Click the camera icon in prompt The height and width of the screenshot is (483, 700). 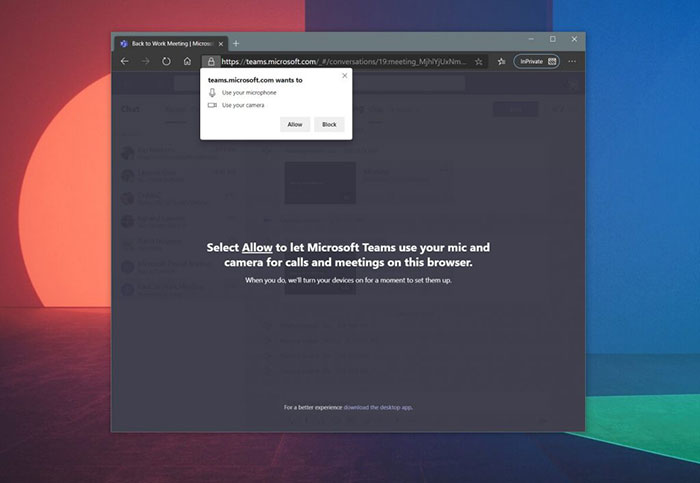click(x=212, y=105)
